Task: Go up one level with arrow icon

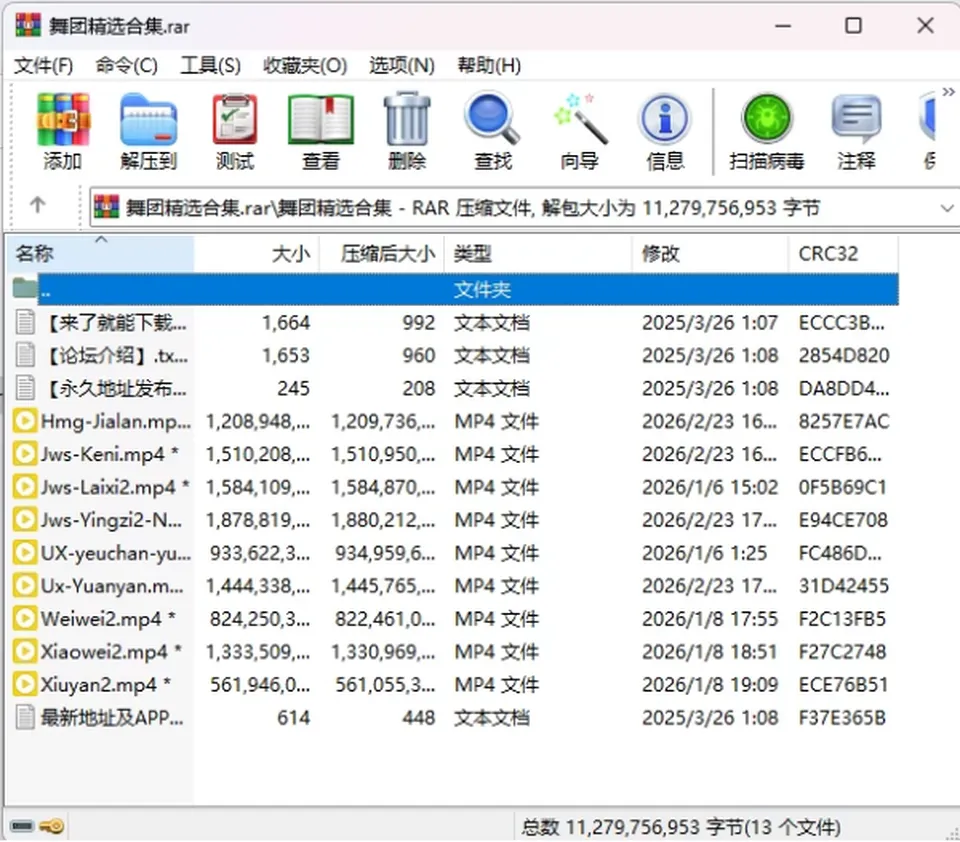Action: coord(37,205)
